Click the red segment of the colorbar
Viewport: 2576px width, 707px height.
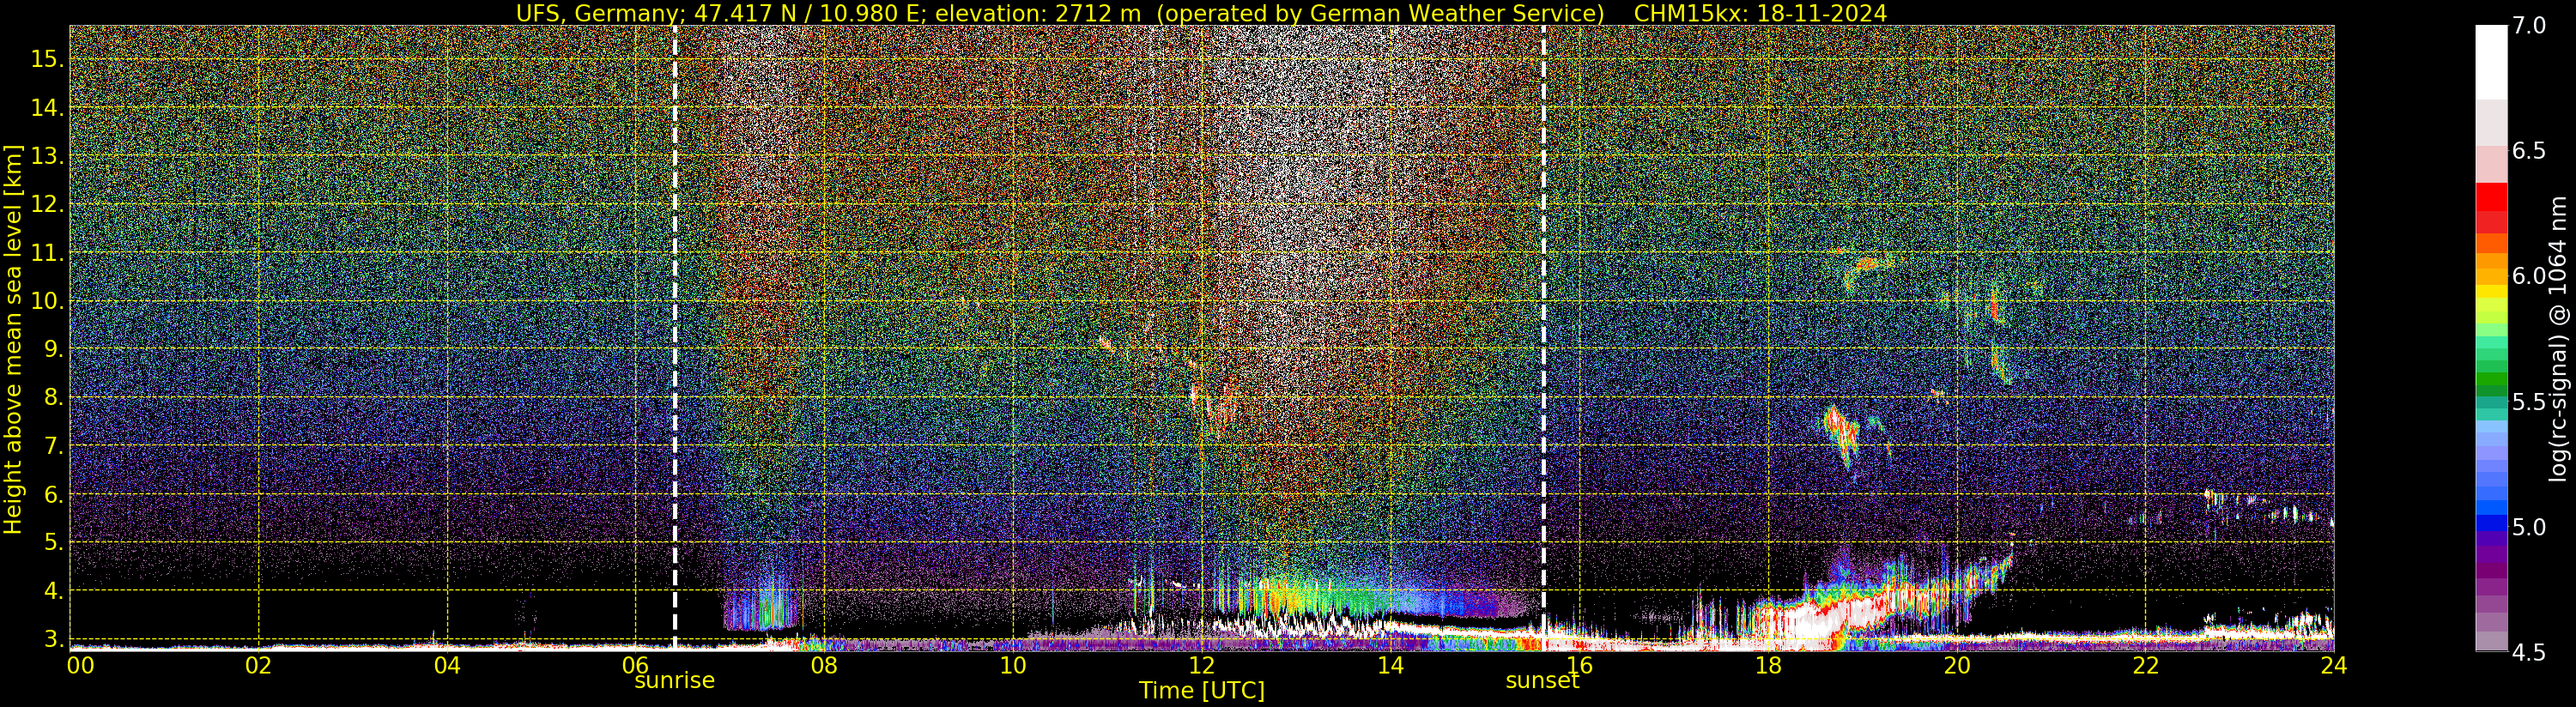click(2491, 197)
